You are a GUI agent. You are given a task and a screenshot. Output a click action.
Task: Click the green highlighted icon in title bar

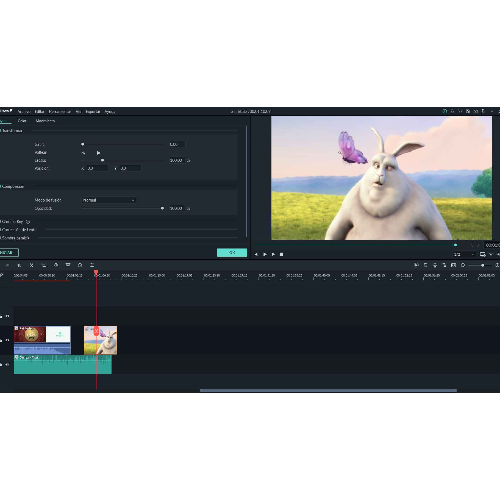click(444, 111)
